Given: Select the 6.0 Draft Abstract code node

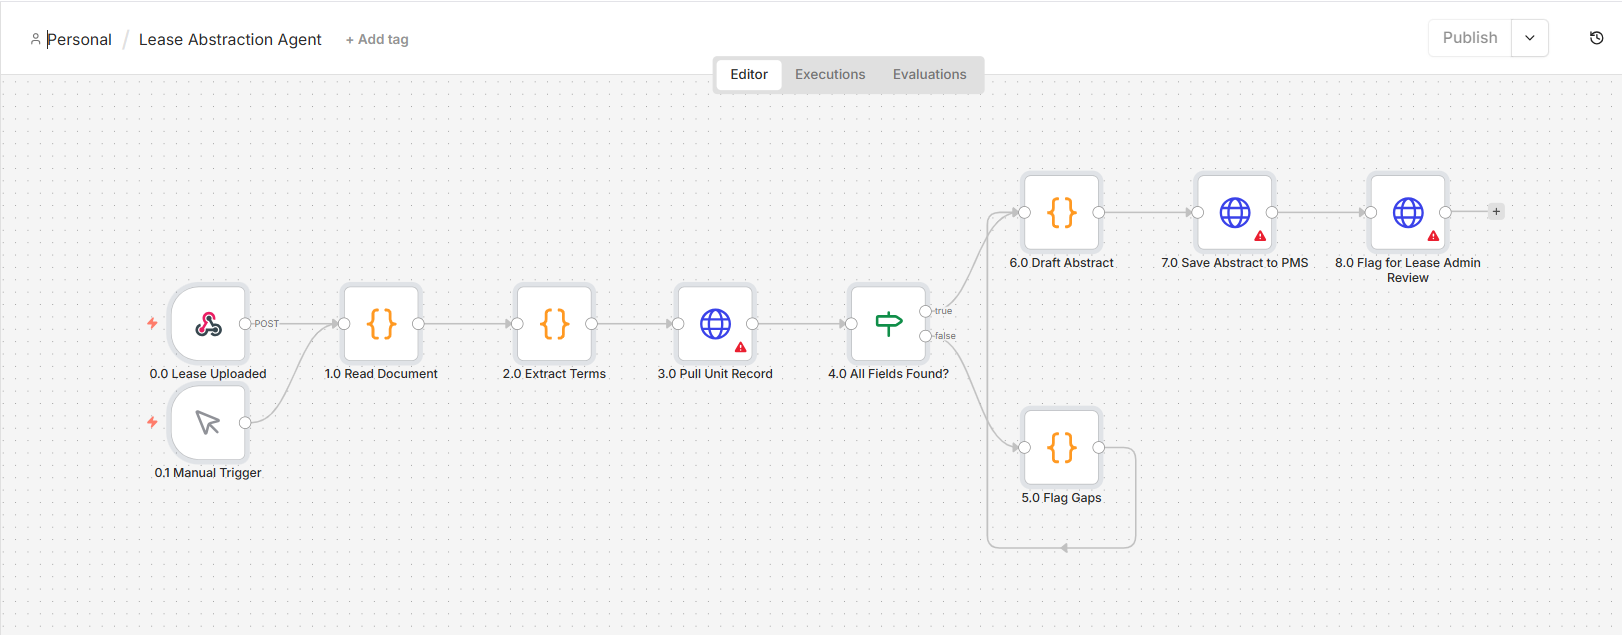Looking at the screenshot, I should coord(1061,212).
